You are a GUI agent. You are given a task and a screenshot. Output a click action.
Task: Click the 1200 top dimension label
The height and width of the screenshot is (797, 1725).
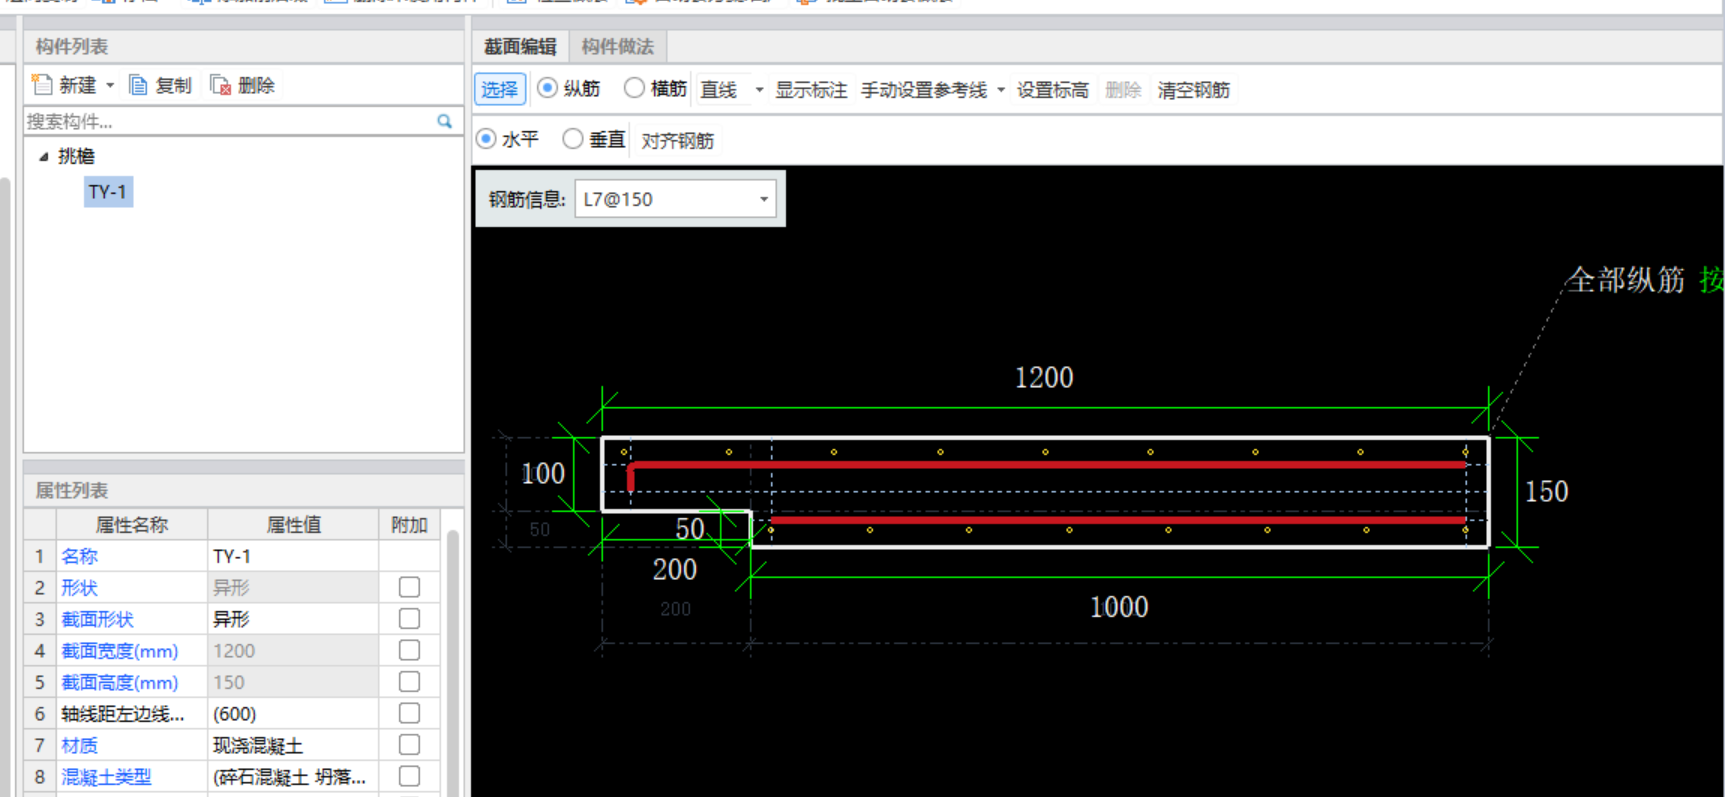[1044, 378]
